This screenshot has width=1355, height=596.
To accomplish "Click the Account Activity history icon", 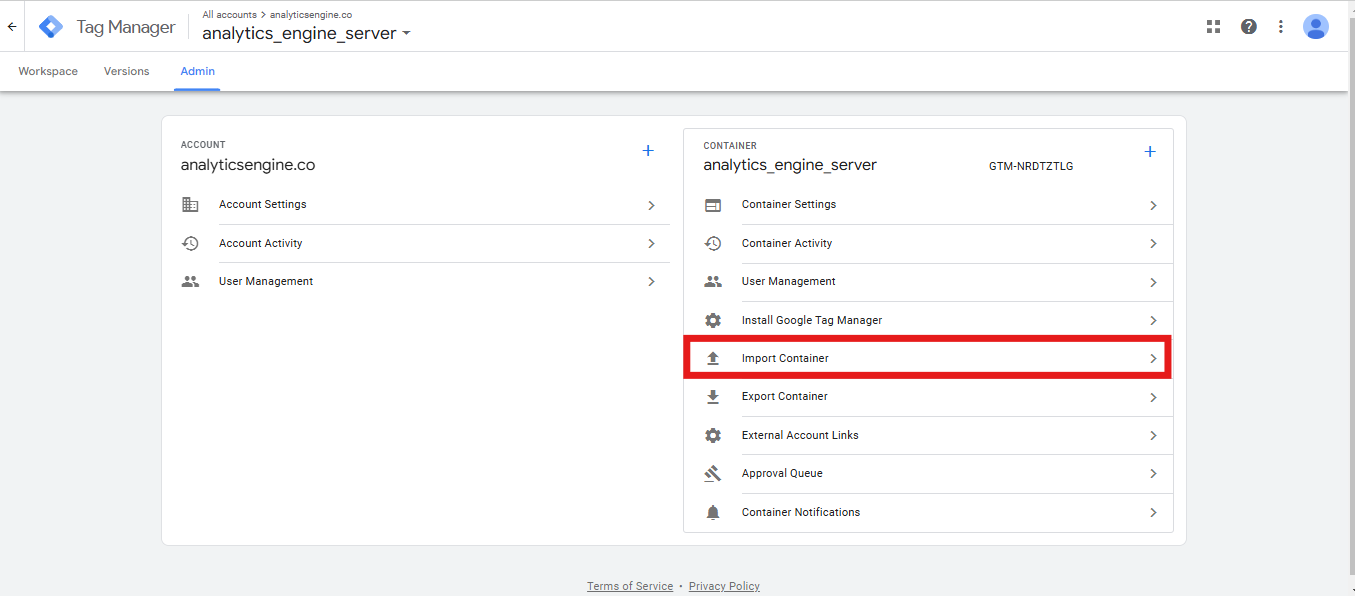I will pos(190,243).
